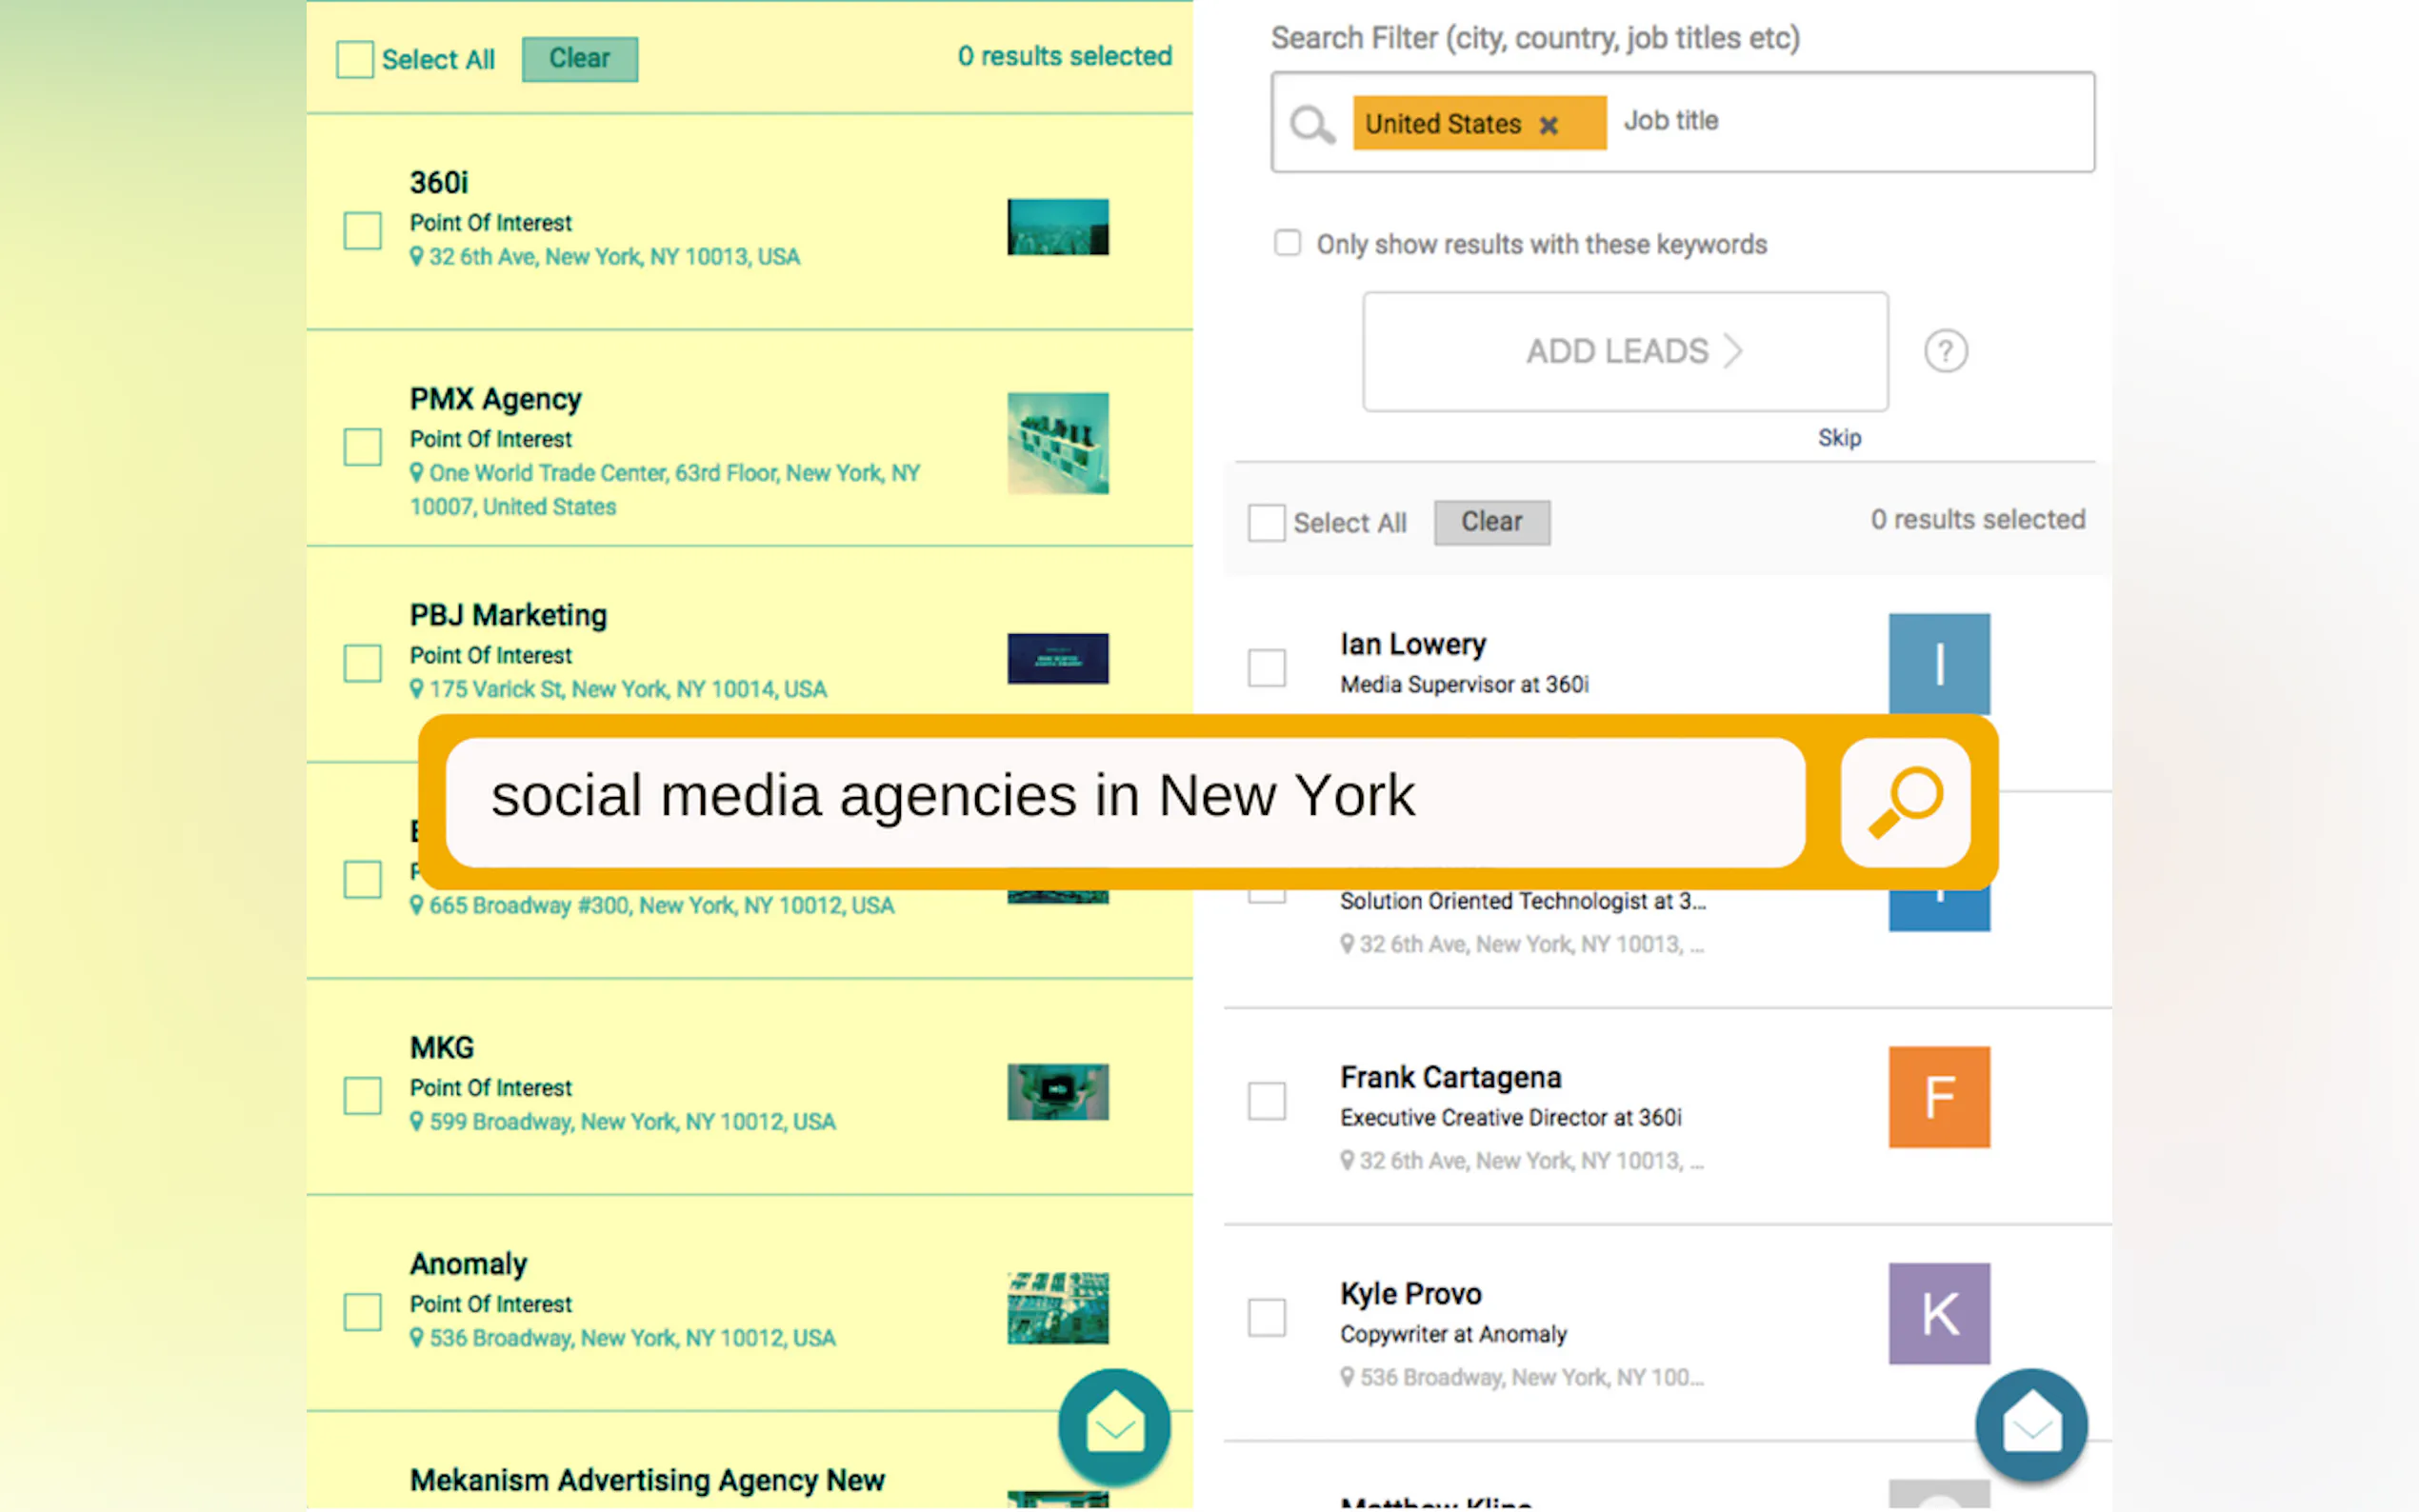Enable Only show results with these keywords
This screenshot has width=2419, height=1512.
tap(1287, 243)
